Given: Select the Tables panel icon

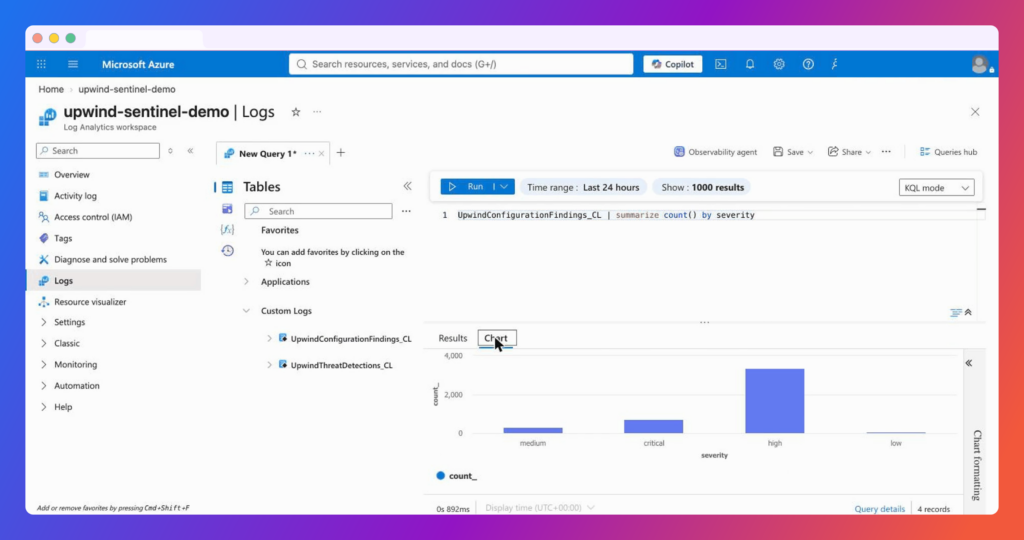Looking at the screenshot, I should [x=227, y=187].
